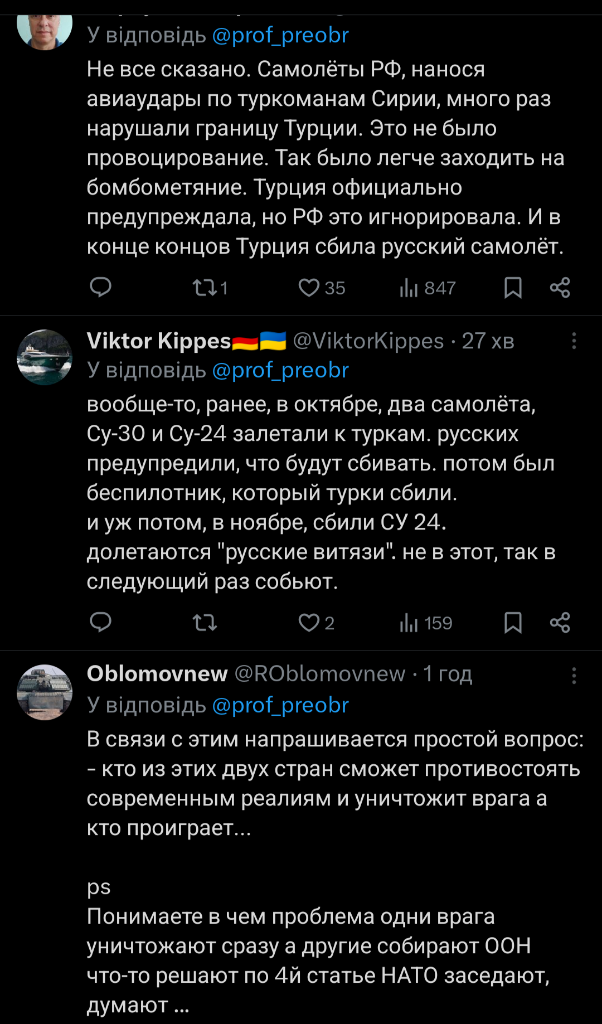The width and height of the screenshot is (602, 1024).
Task: Retweet Viktor Kippes' tweet
Action: tap(204, 623)
